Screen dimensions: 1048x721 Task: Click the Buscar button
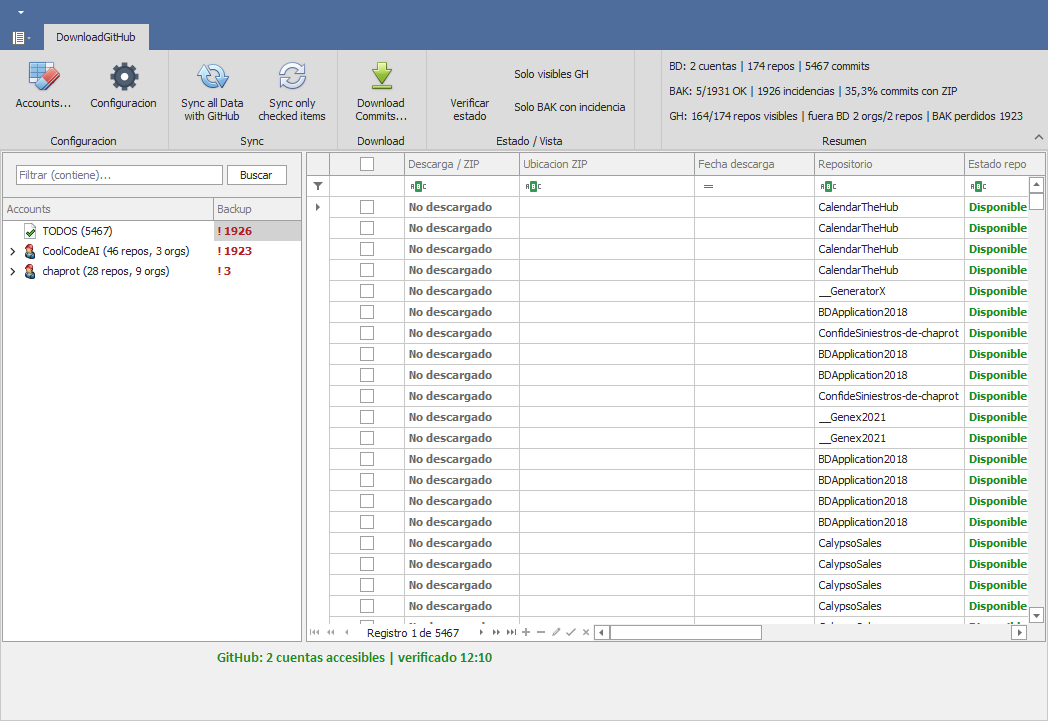(x=256, y=175)
